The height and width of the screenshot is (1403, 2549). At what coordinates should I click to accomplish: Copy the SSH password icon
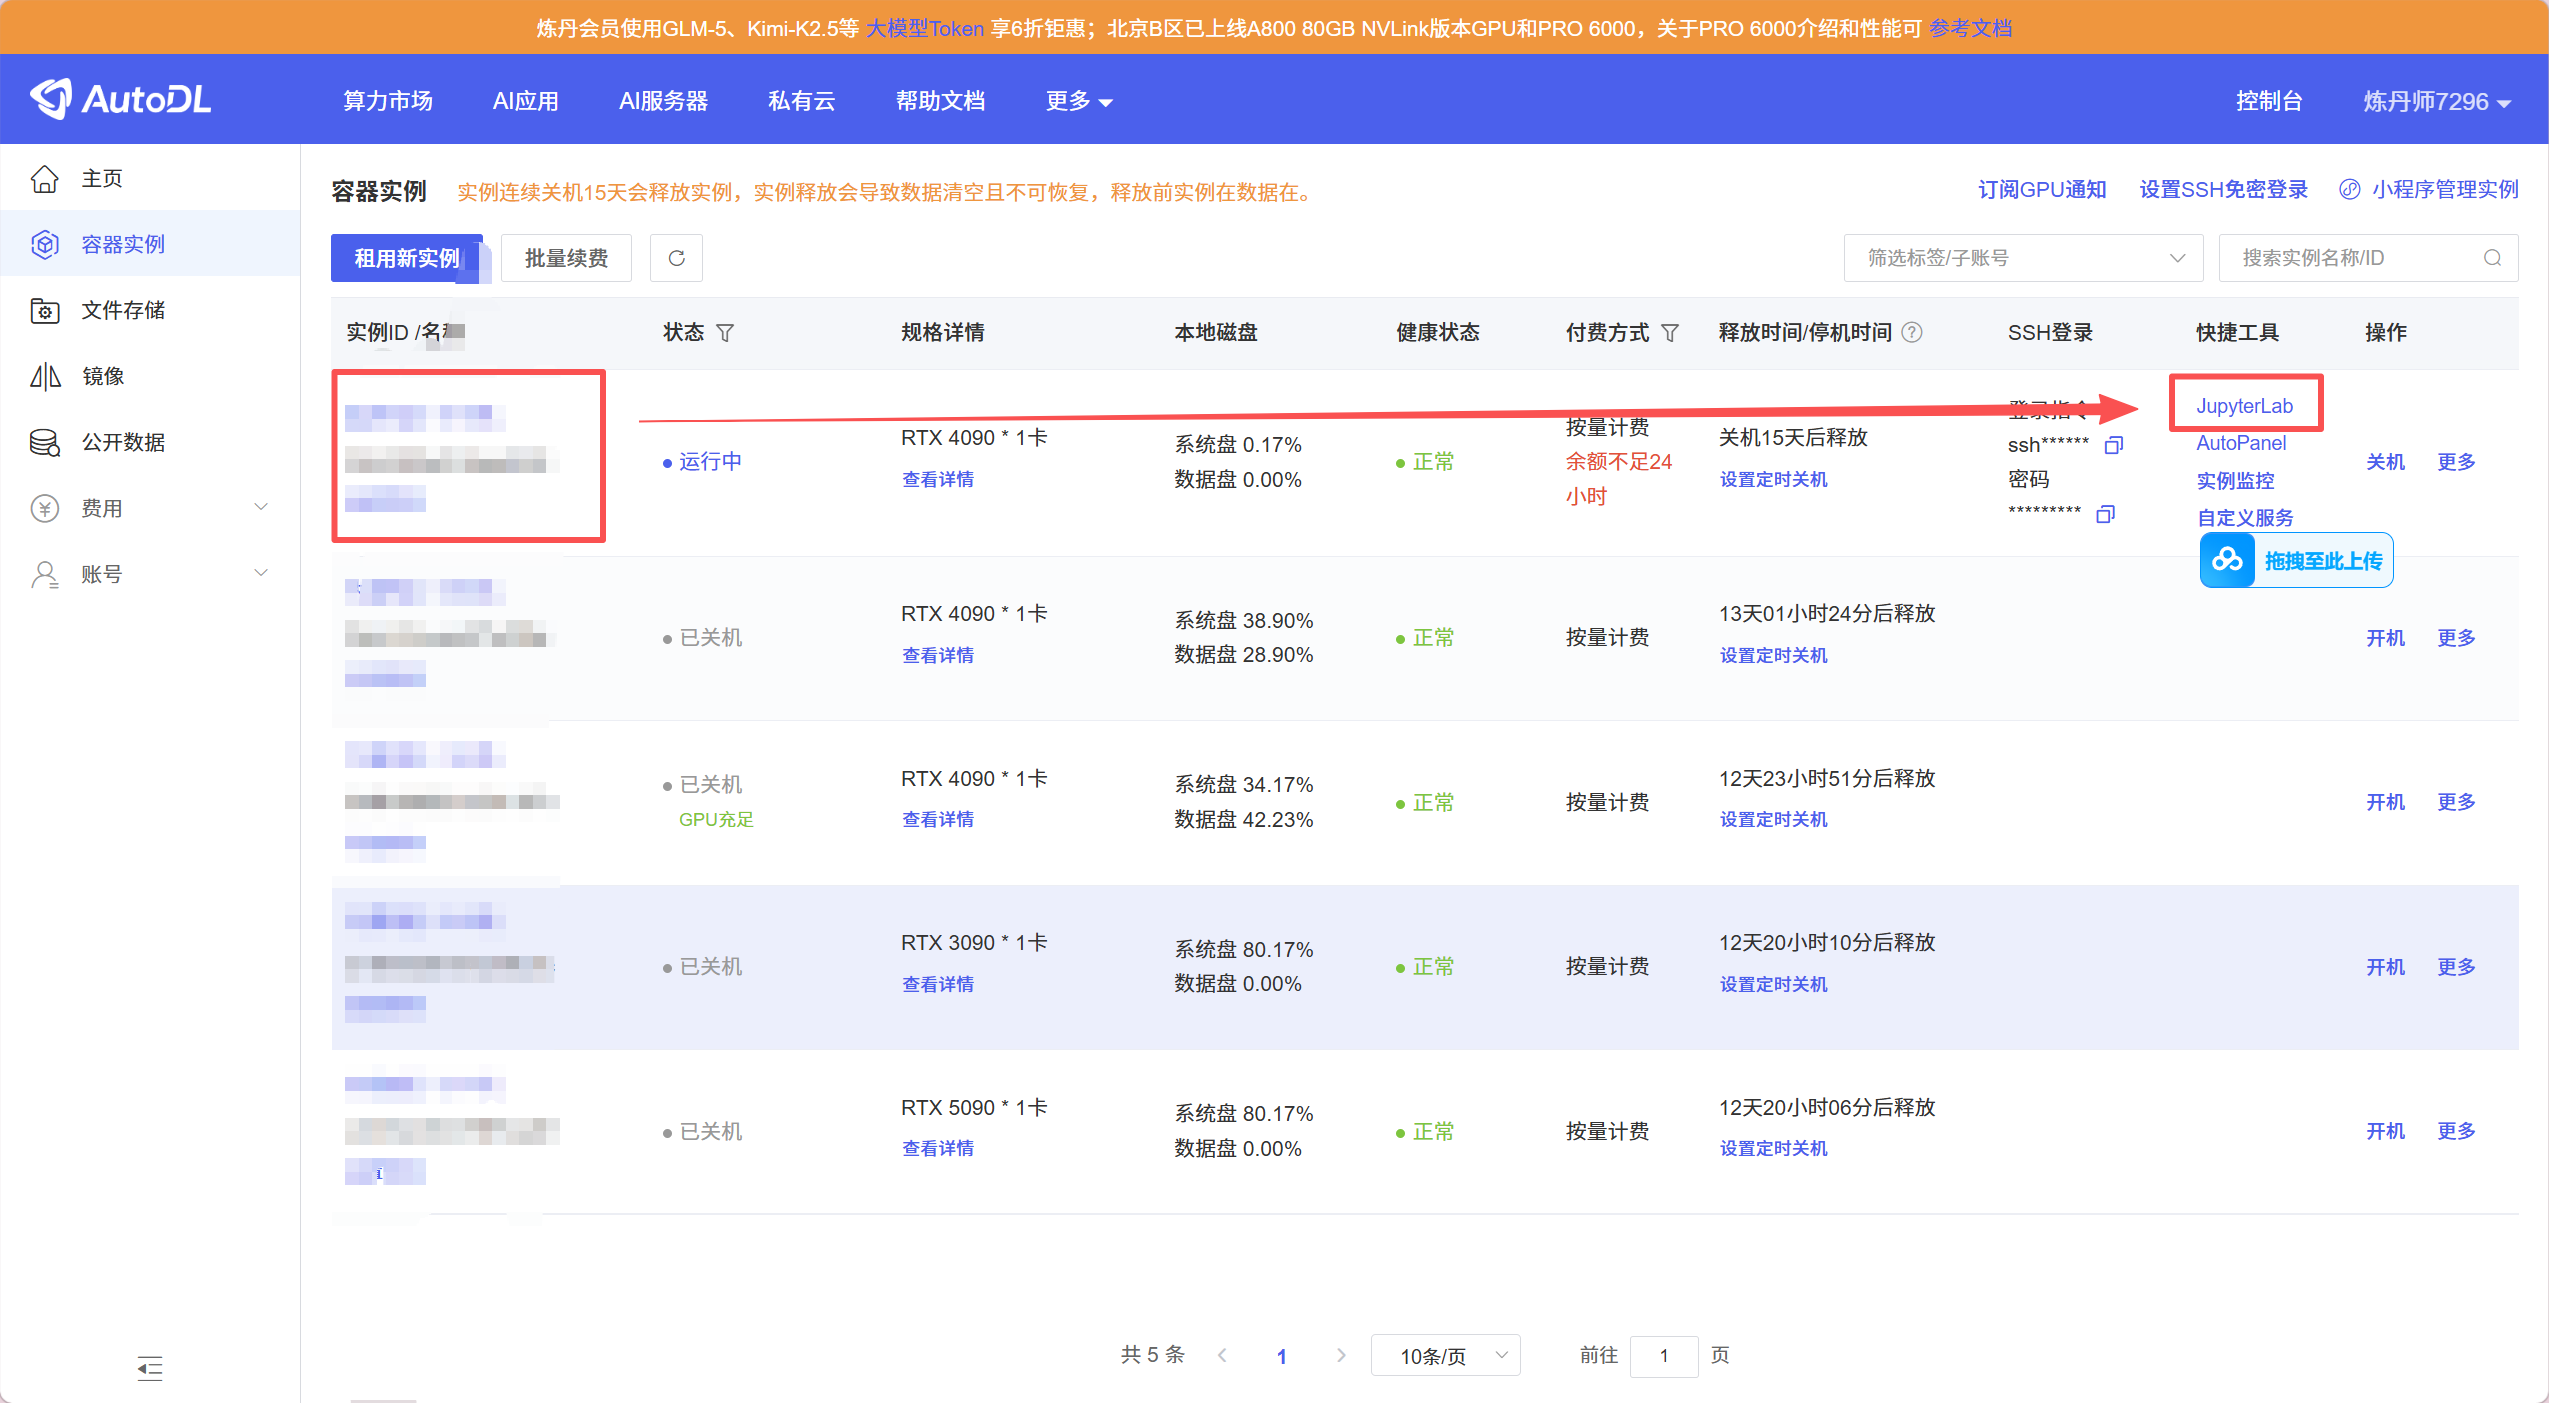(2105, 514)
